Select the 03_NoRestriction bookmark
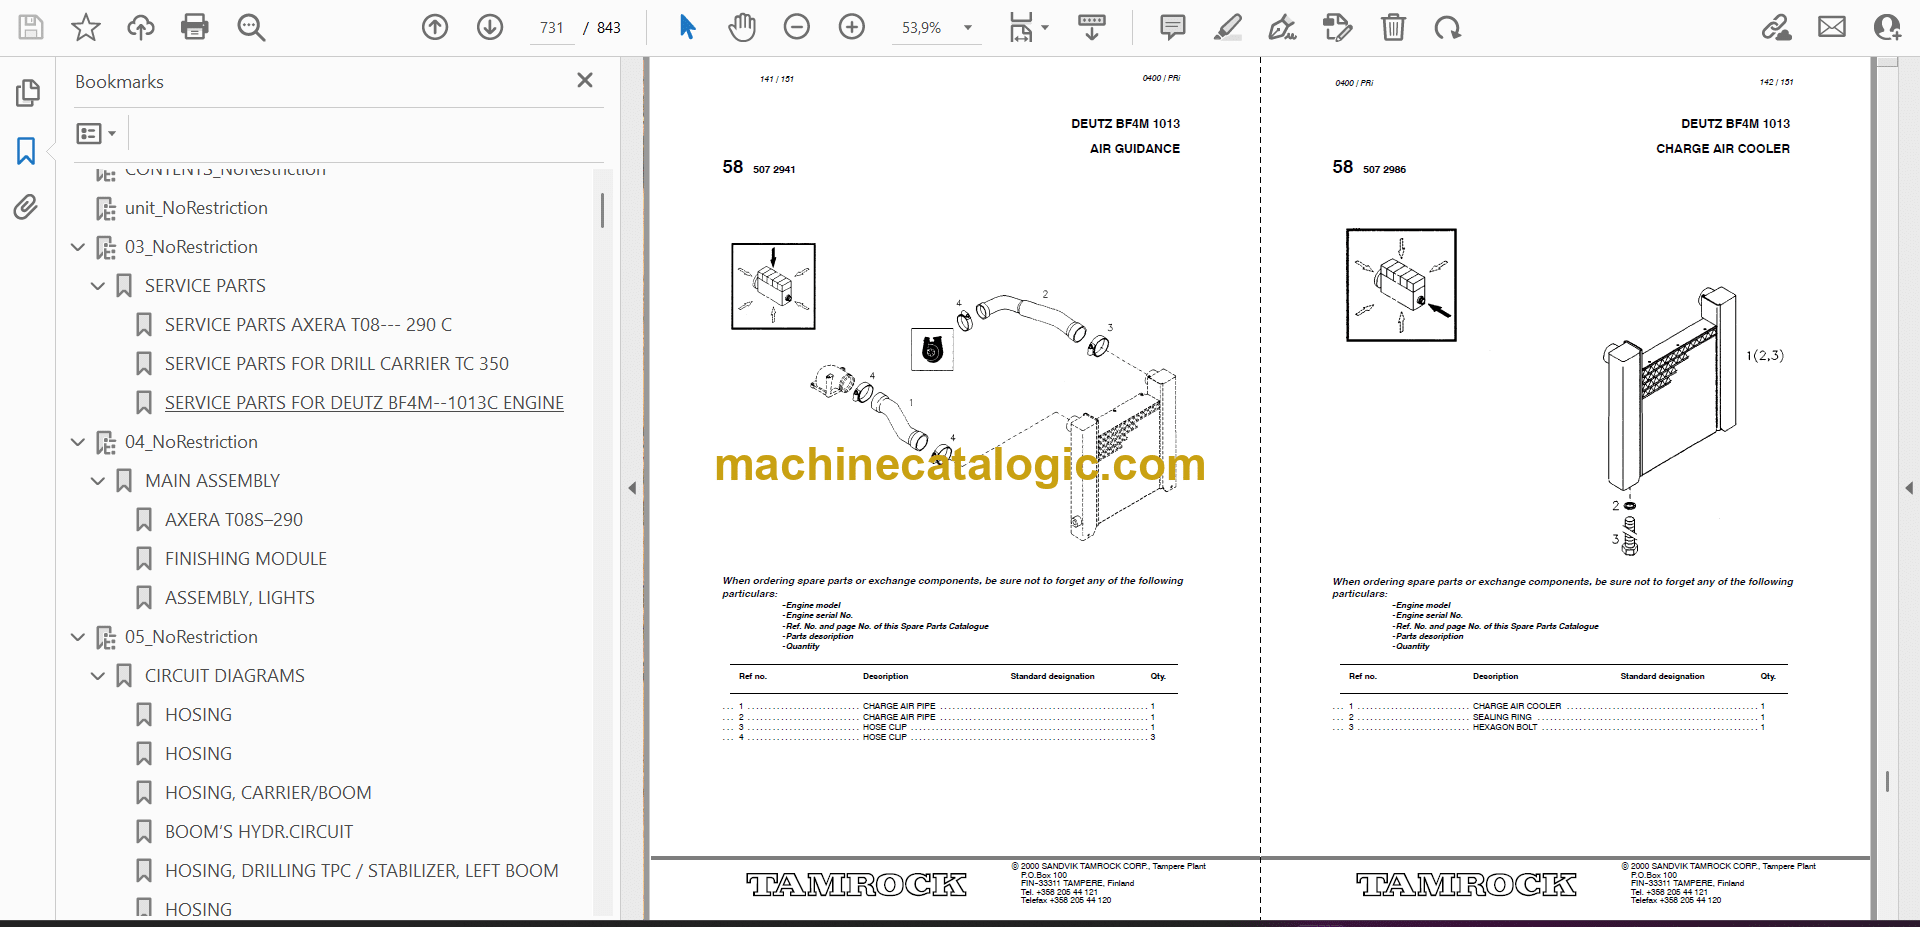 pos(191,247)
